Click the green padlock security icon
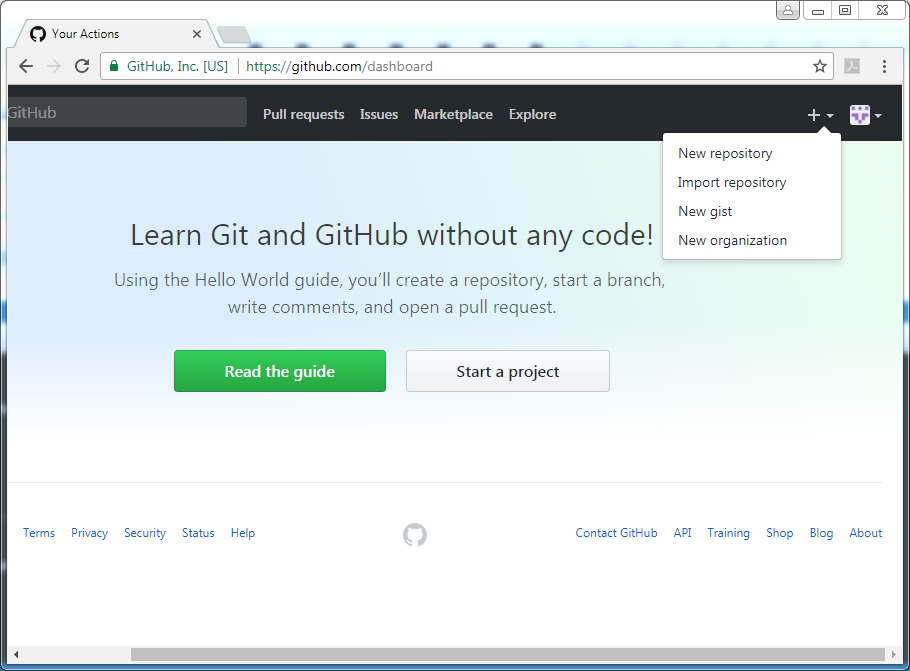The image size is (910, 671). pyautogui.click(x=114, y=66)
